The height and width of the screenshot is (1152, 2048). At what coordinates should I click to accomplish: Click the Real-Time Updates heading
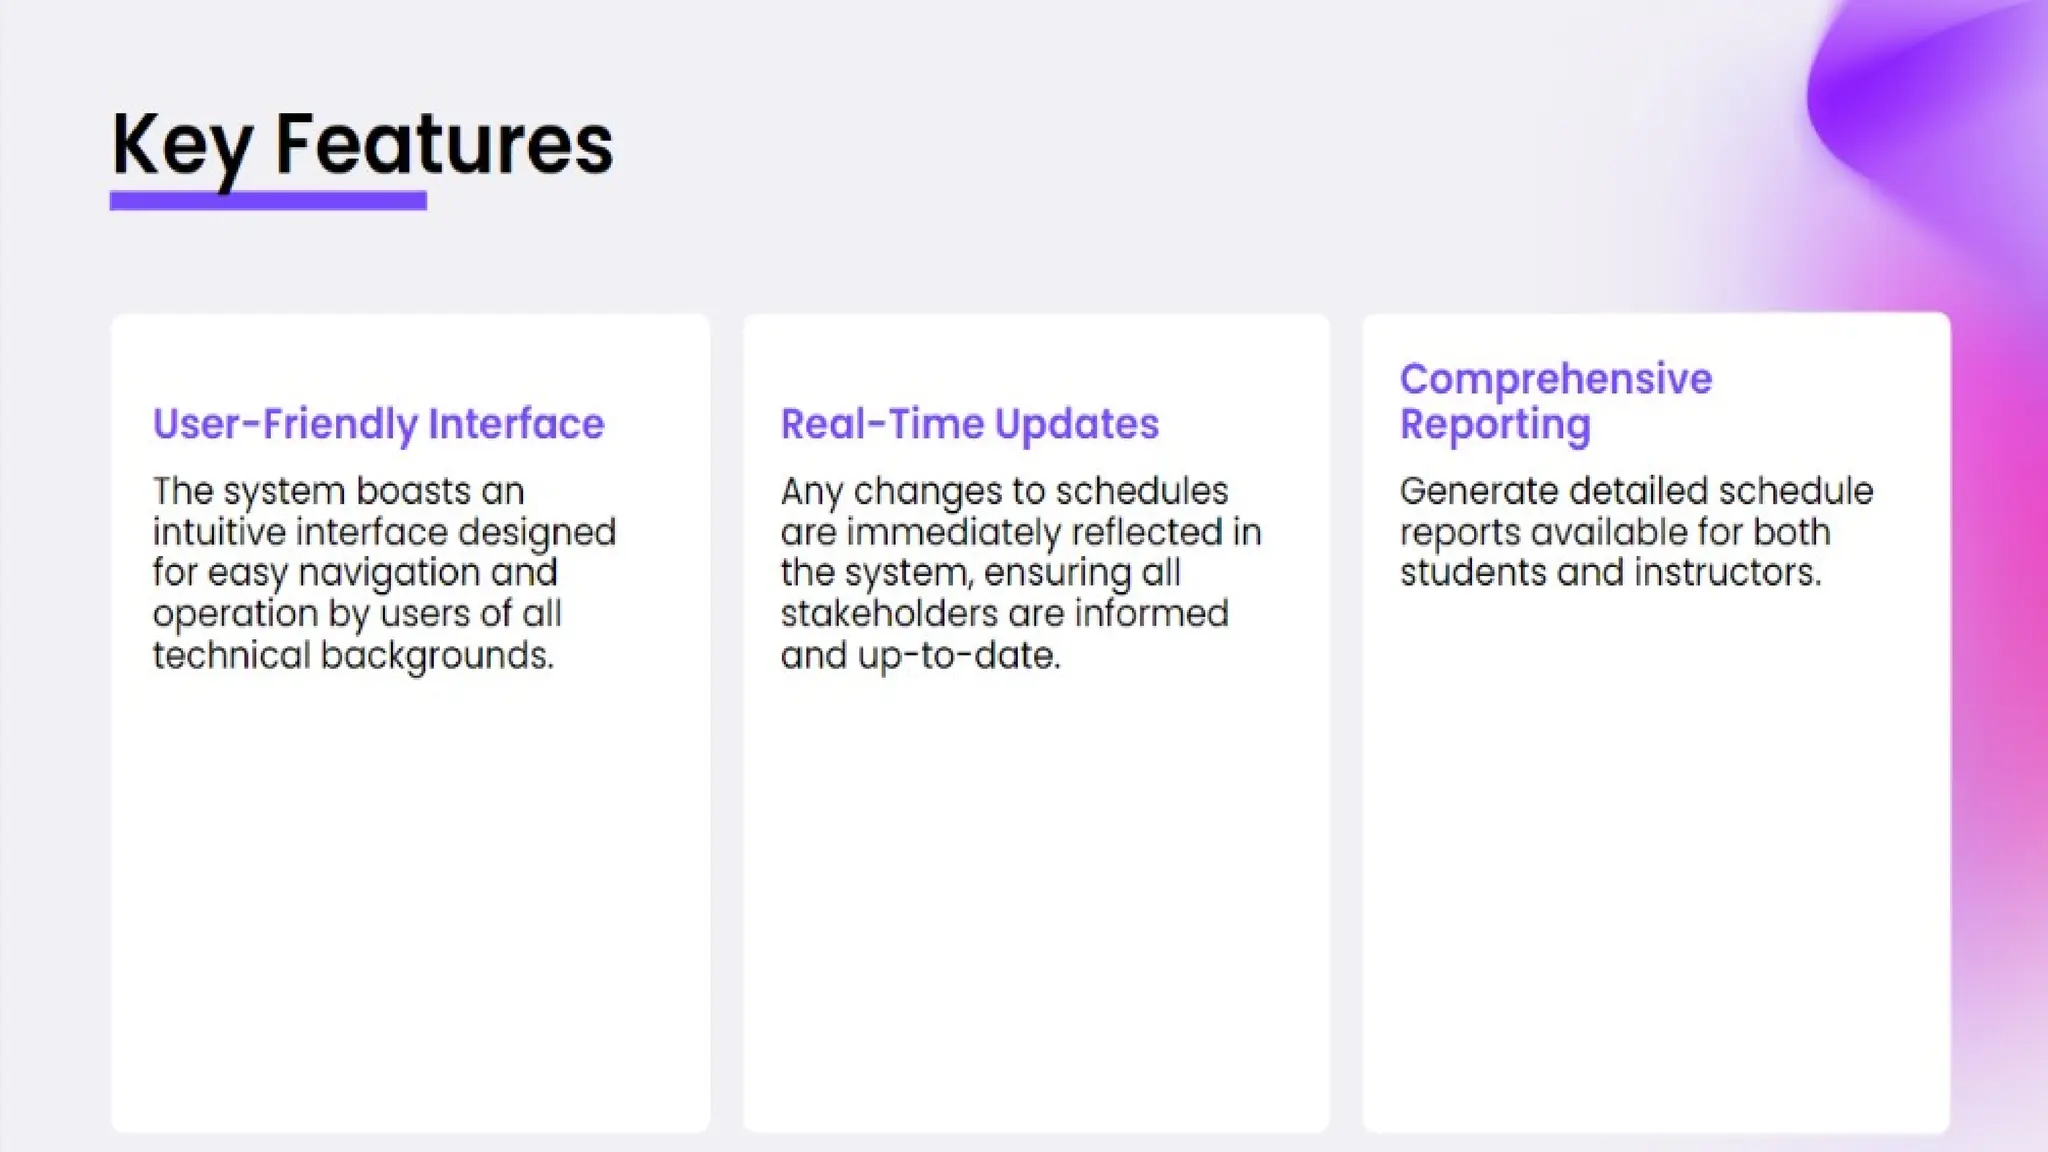click(969, 424)
